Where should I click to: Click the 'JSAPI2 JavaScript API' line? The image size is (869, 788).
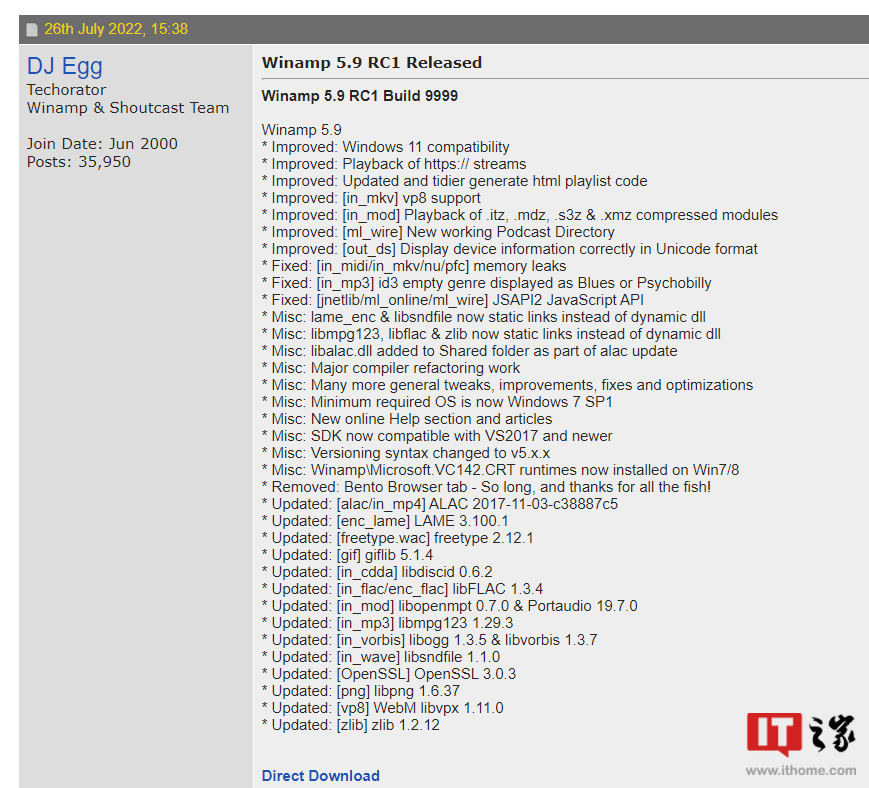pyautogui.click(x=453, y=300)
